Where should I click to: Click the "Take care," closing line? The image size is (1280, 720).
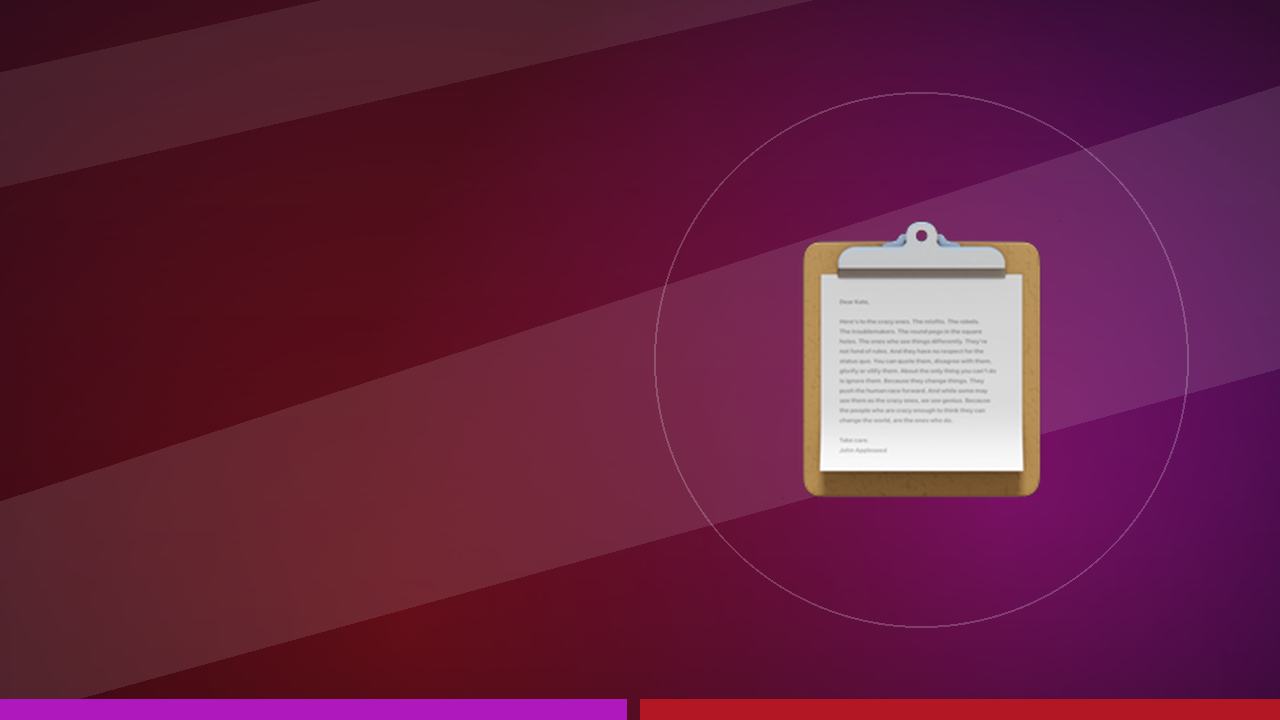(x=854, y=440)
